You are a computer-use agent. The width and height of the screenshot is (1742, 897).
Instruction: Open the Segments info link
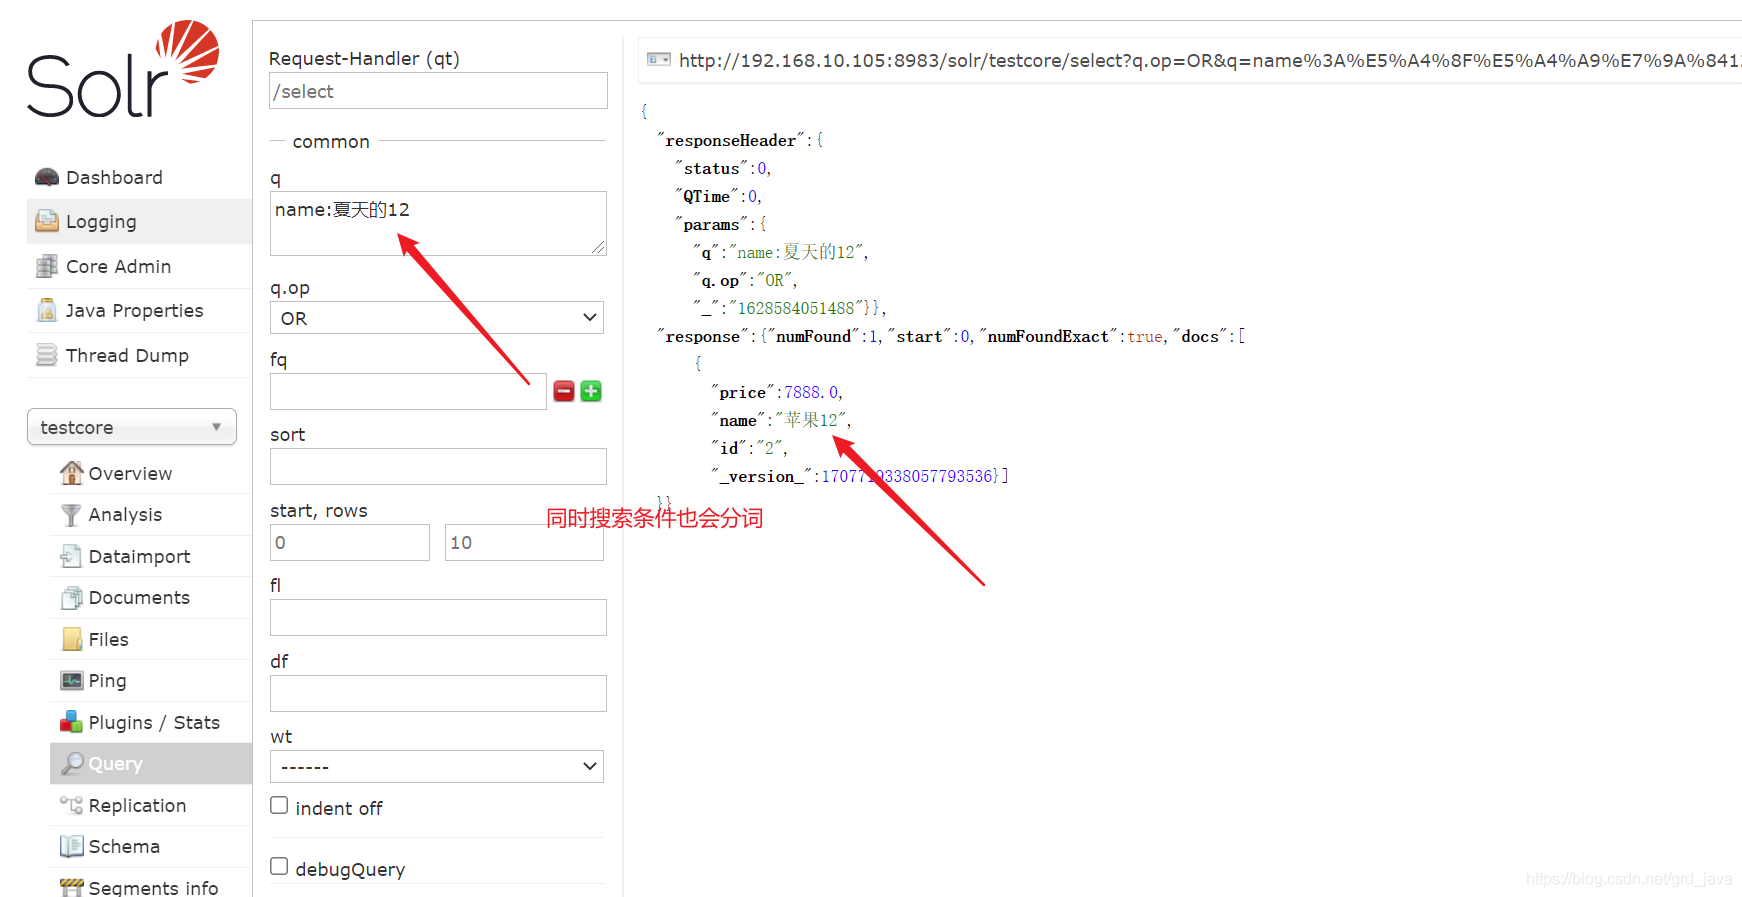pos(153,887)
